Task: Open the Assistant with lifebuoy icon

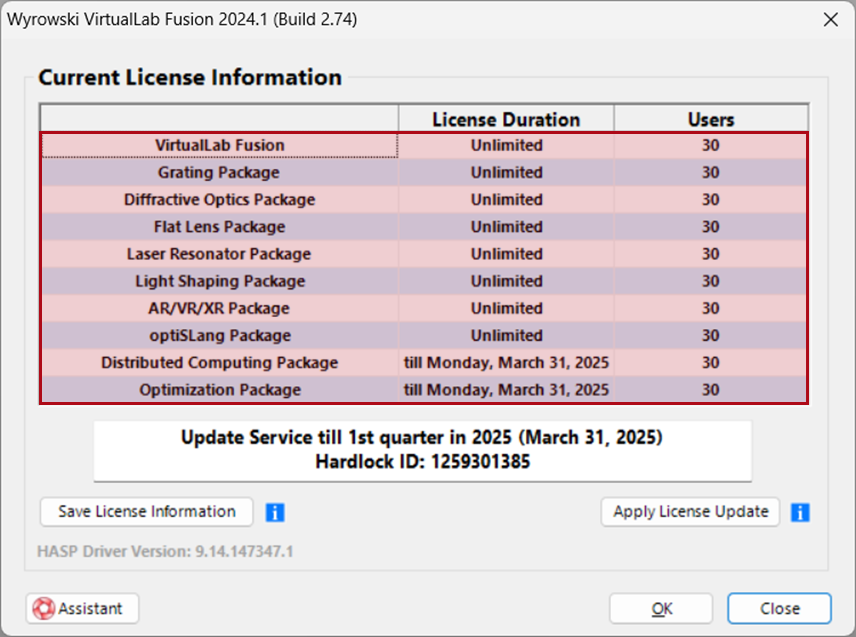Action: pyautogui.click(x=82, y=608)
